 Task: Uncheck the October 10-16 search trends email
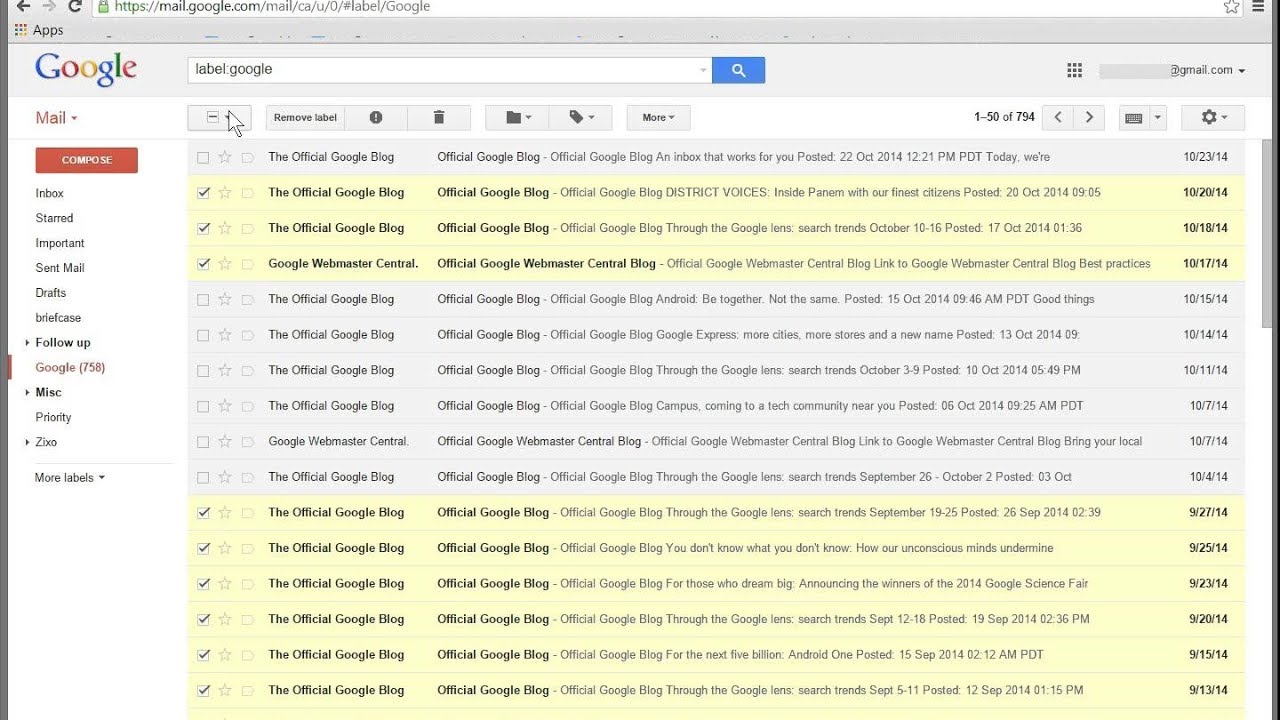click(x=203, y=228)
